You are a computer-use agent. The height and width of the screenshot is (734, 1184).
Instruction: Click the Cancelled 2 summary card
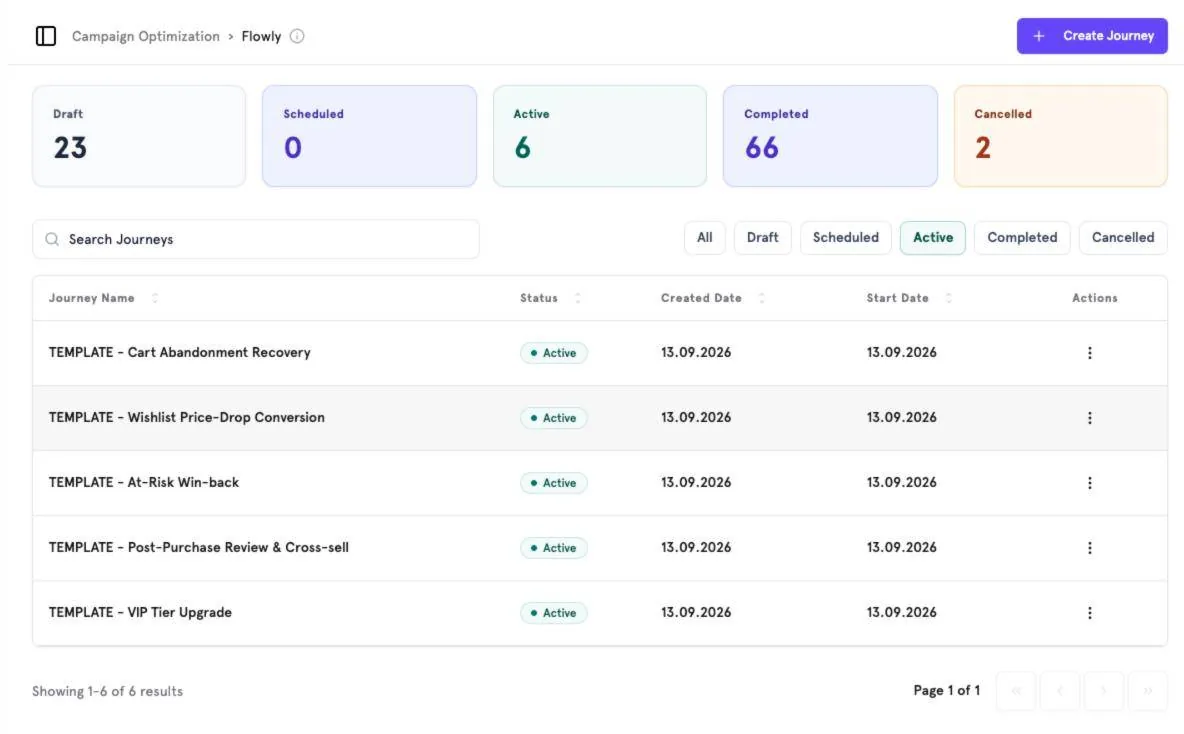point(1061,136)
